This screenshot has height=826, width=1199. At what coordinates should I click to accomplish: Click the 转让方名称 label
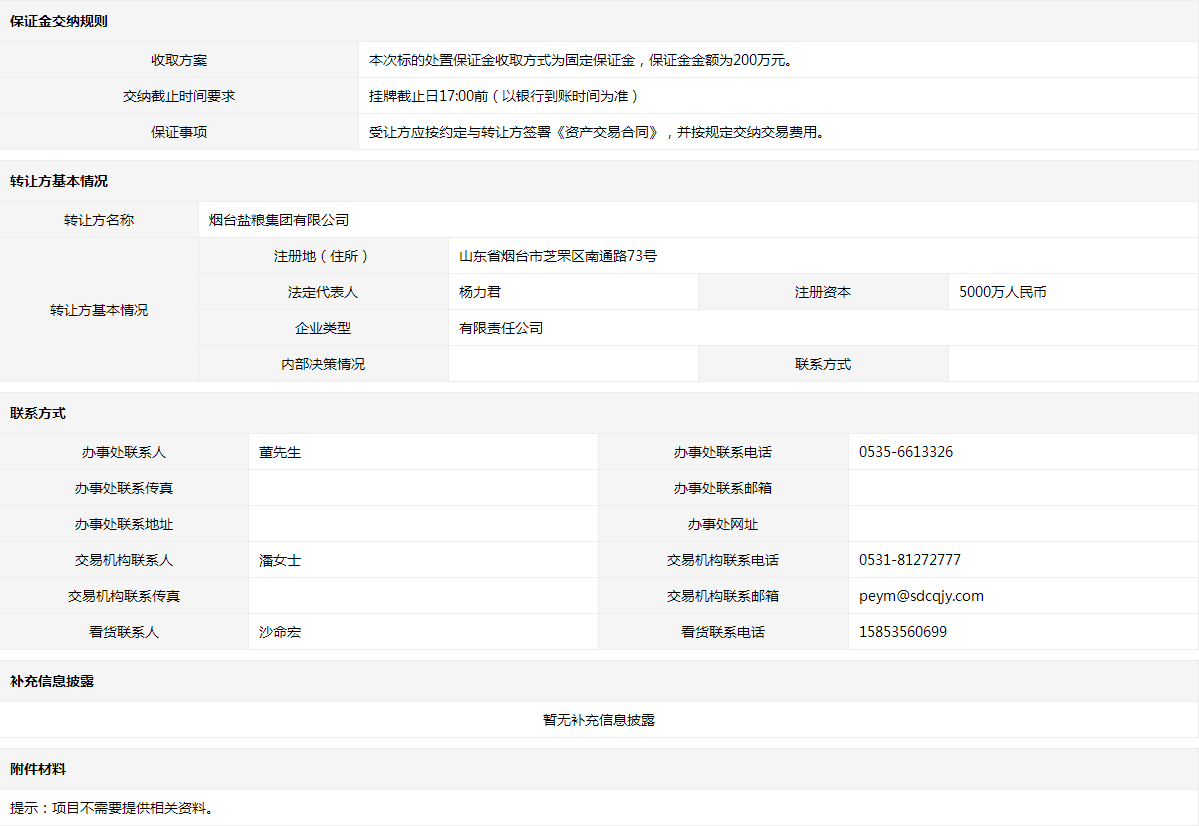coord(99,220)
